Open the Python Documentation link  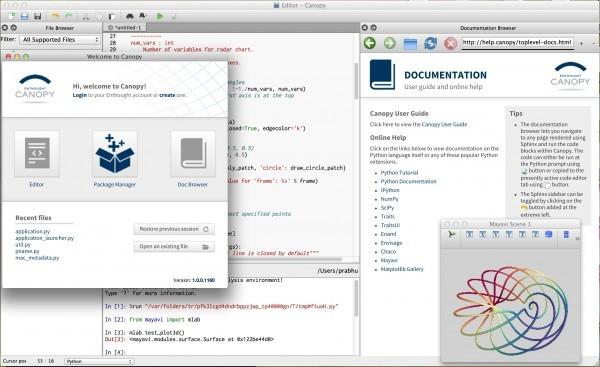408,181
